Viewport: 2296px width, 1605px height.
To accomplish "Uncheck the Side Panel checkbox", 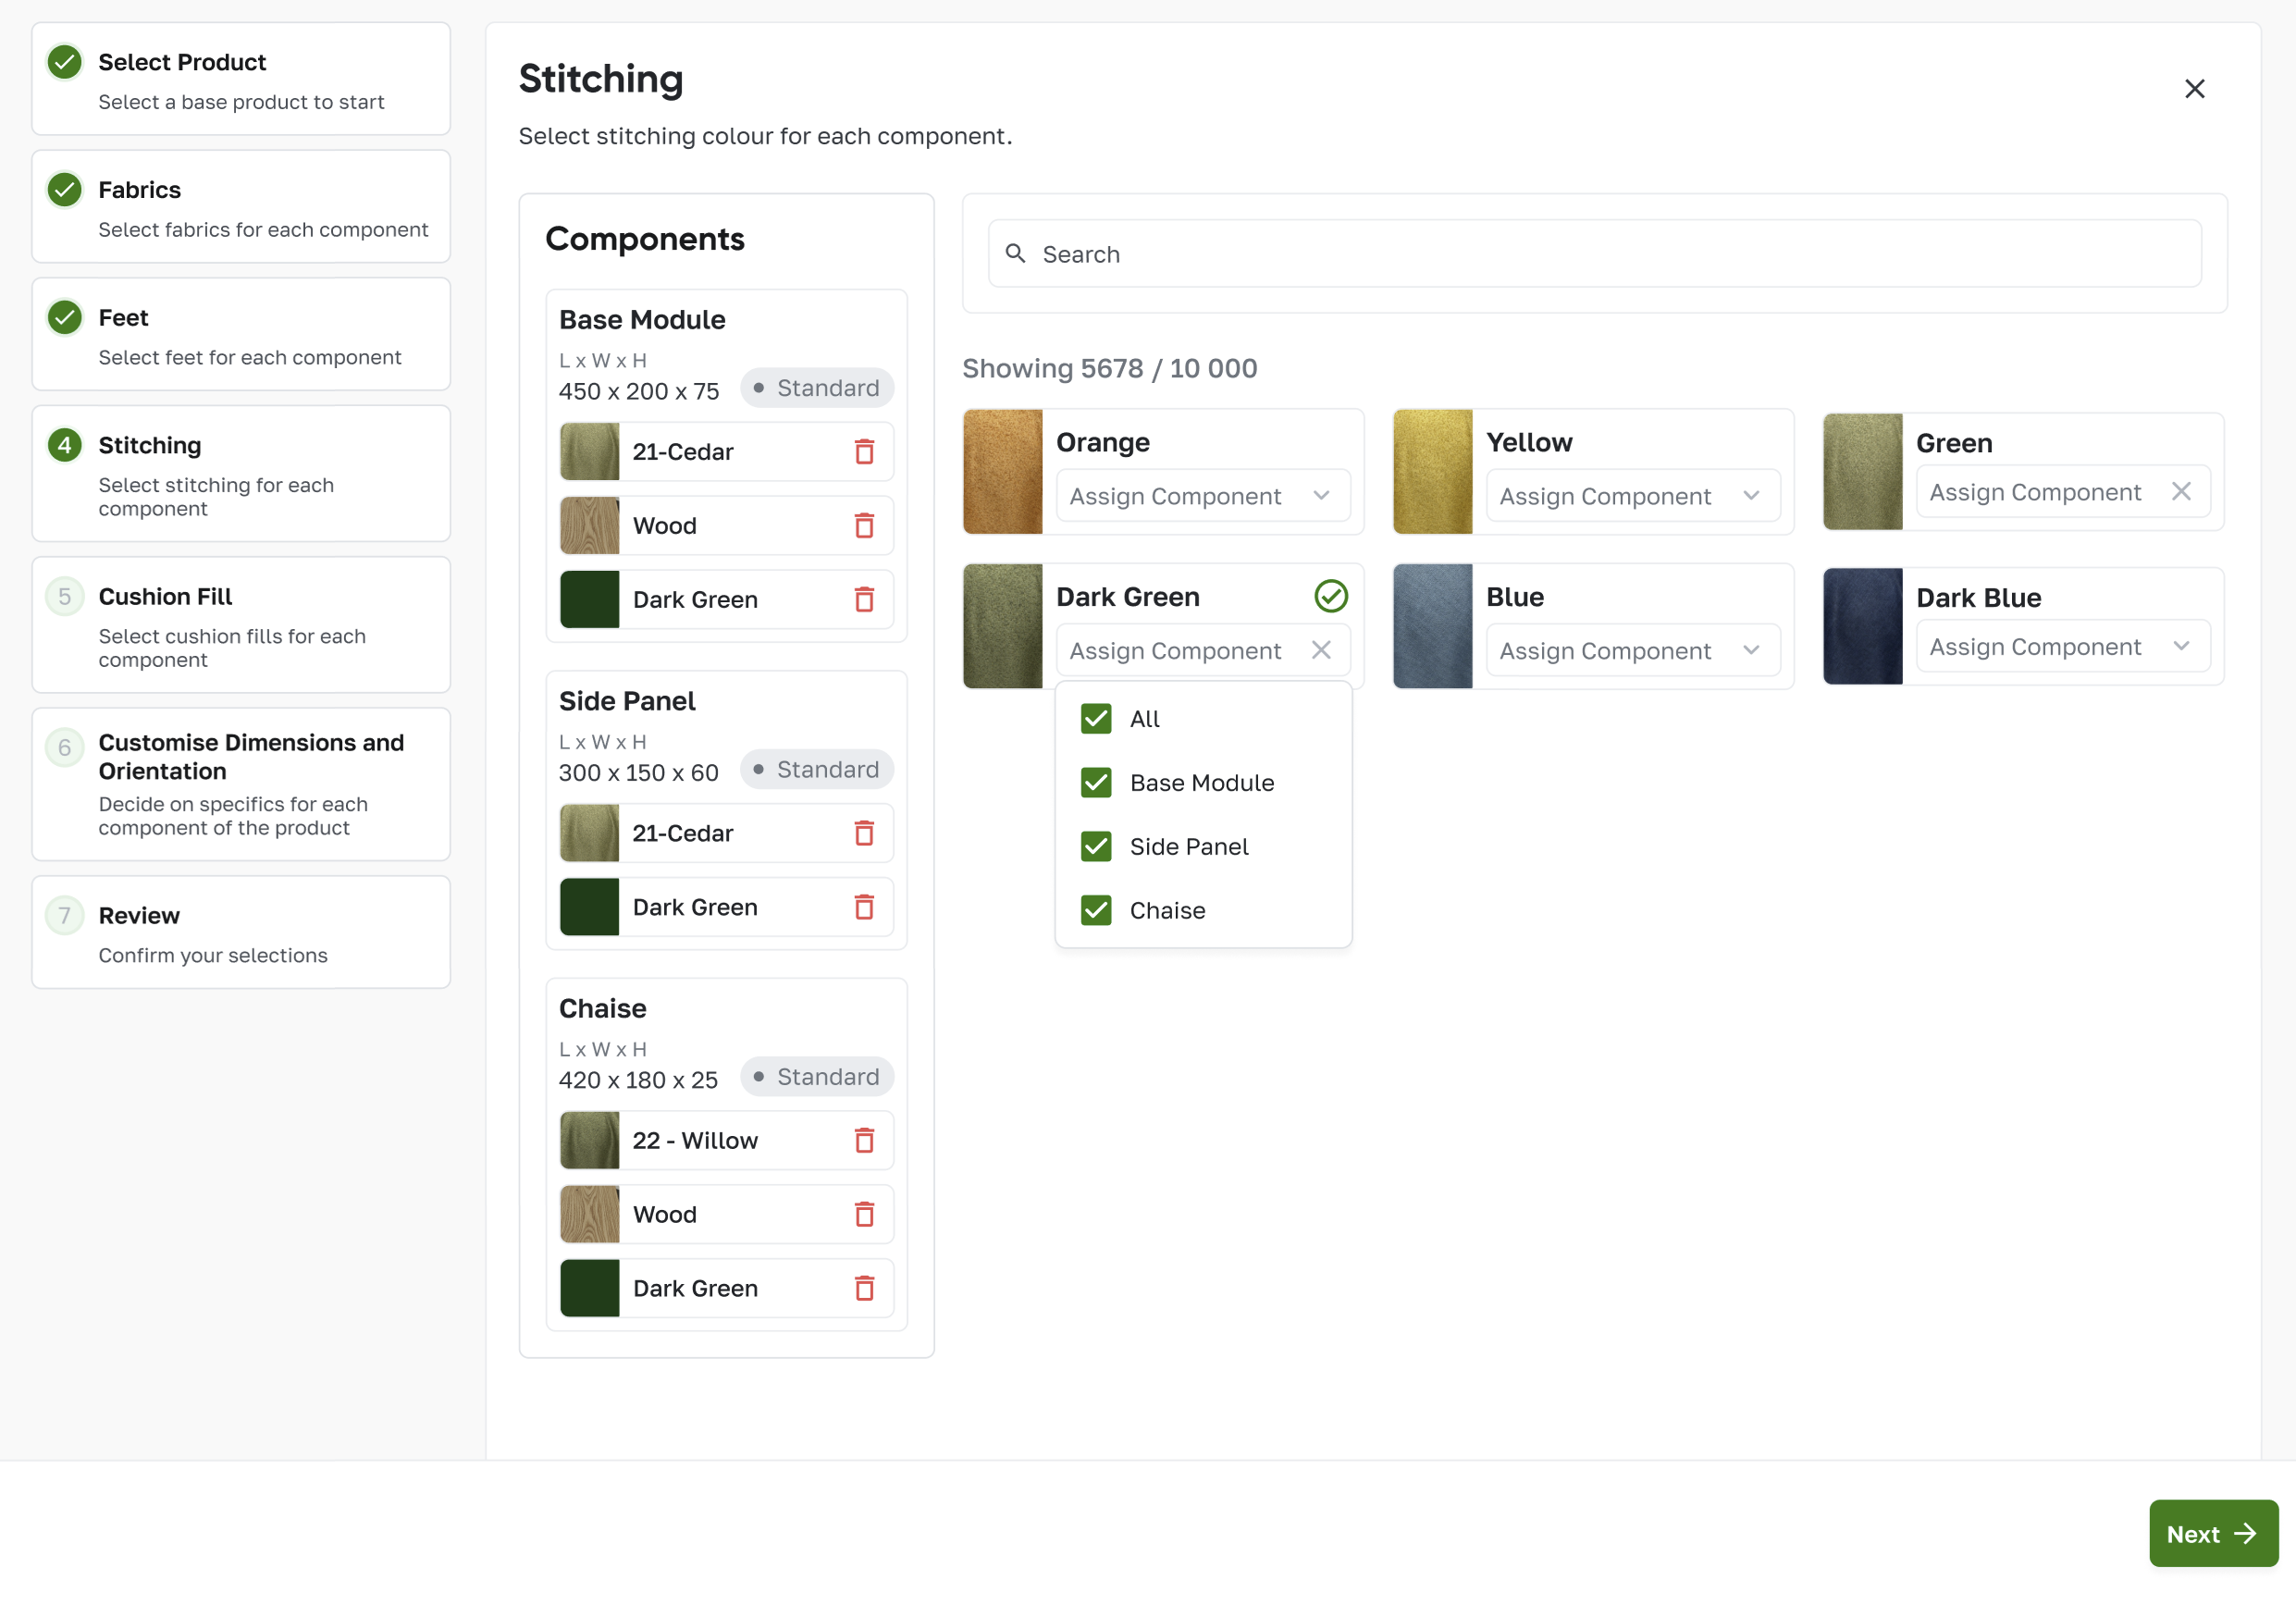I will [x=1095, y=846].
